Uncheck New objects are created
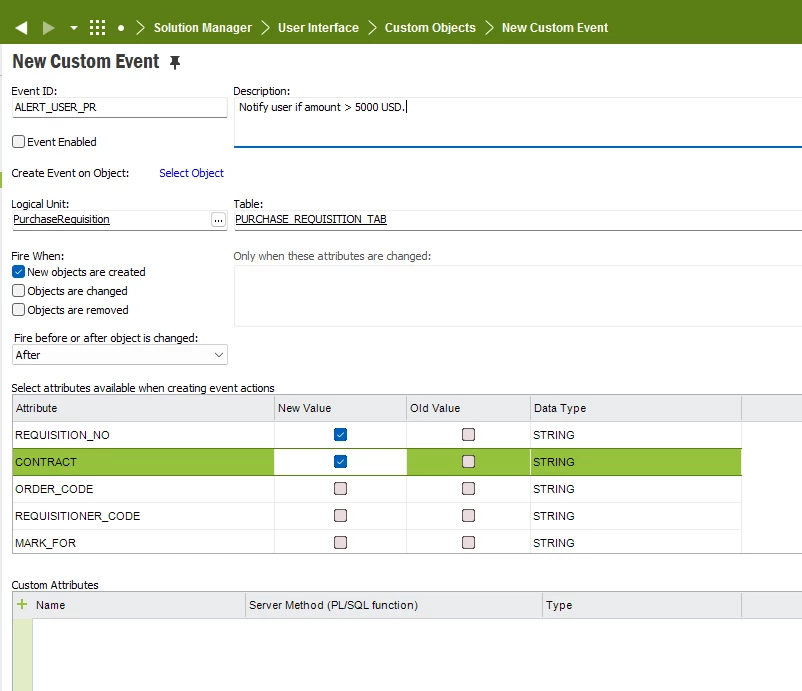Image resolution: width=802 pixels, height=691 pixels. coord(18,272)
